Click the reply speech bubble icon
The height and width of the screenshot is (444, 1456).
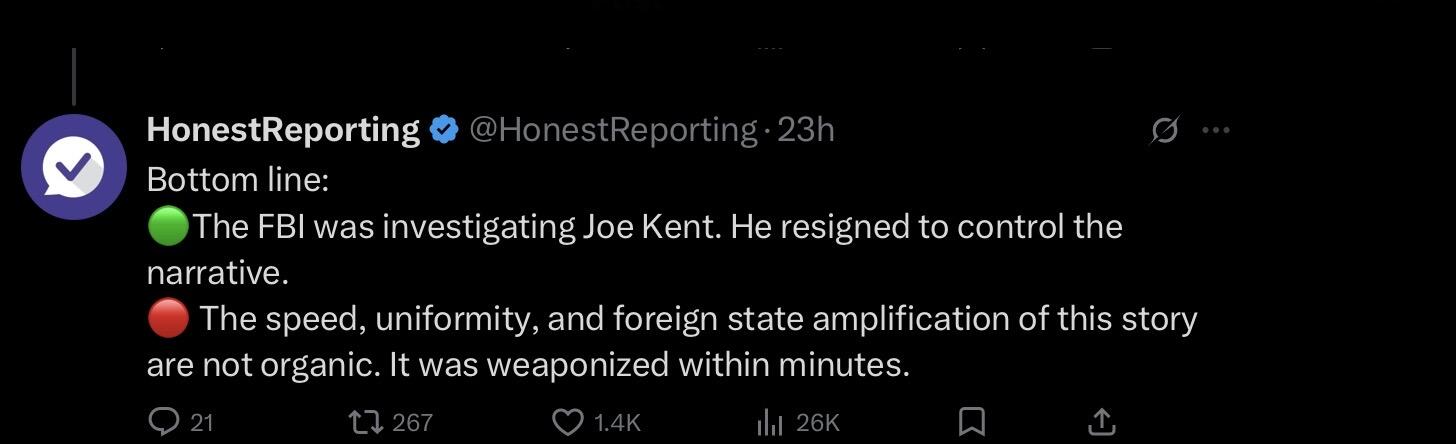point(163,422)
